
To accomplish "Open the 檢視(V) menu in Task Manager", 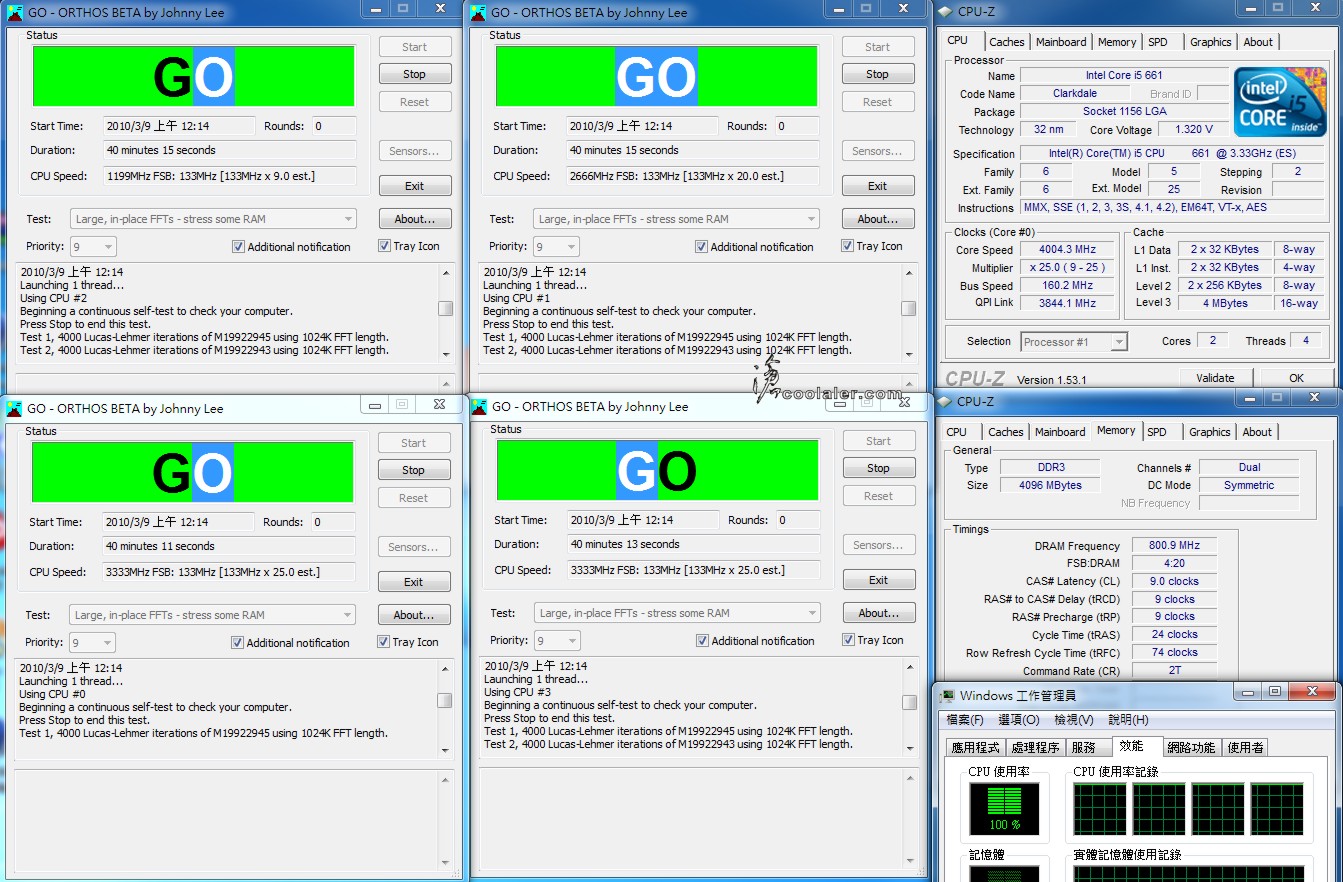I will (1074, 720).
